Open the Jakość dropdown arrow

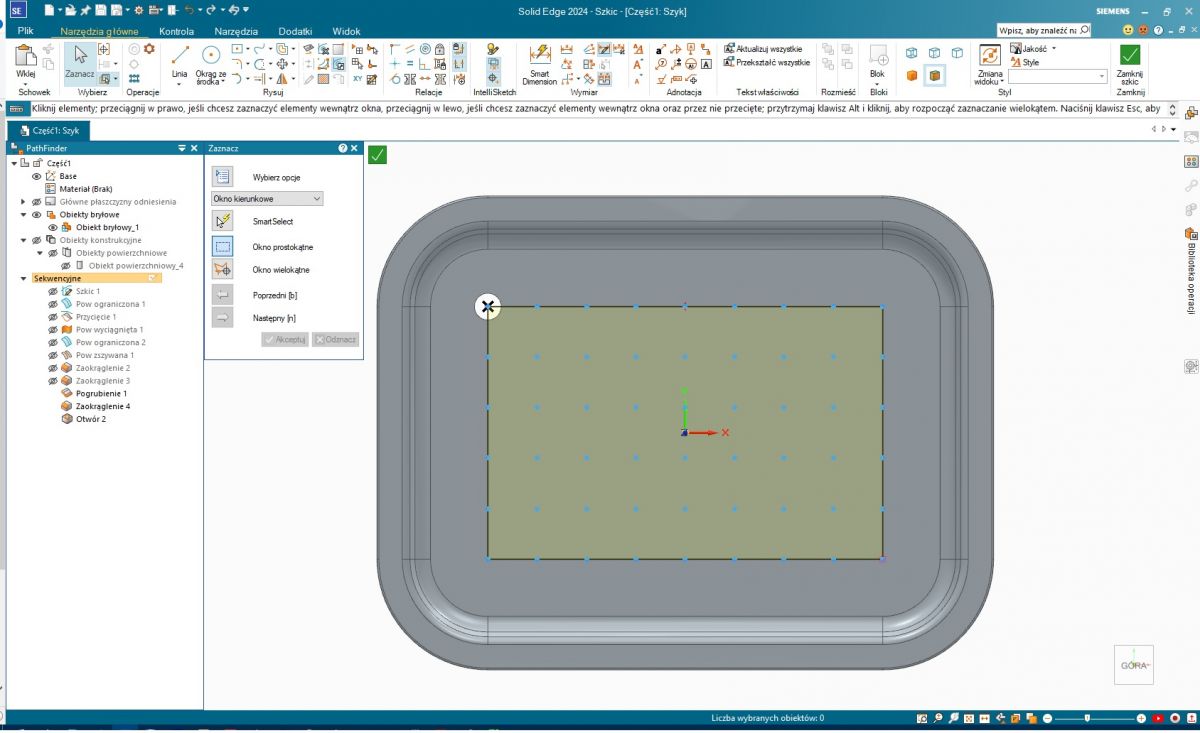pos(1054,48)
